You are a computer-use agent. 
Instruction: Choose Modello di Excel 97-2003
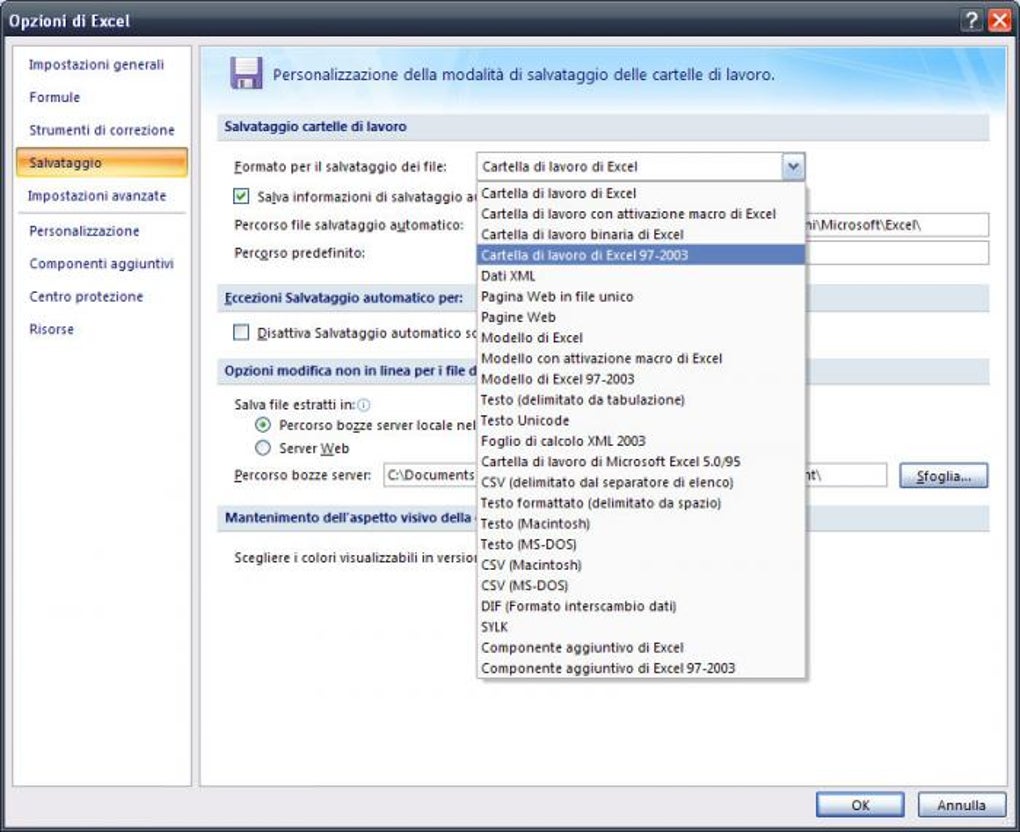click(641, 379)
